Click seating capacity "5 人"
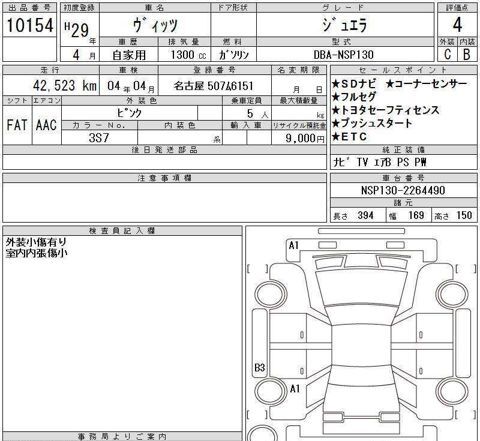 (258, 114)
